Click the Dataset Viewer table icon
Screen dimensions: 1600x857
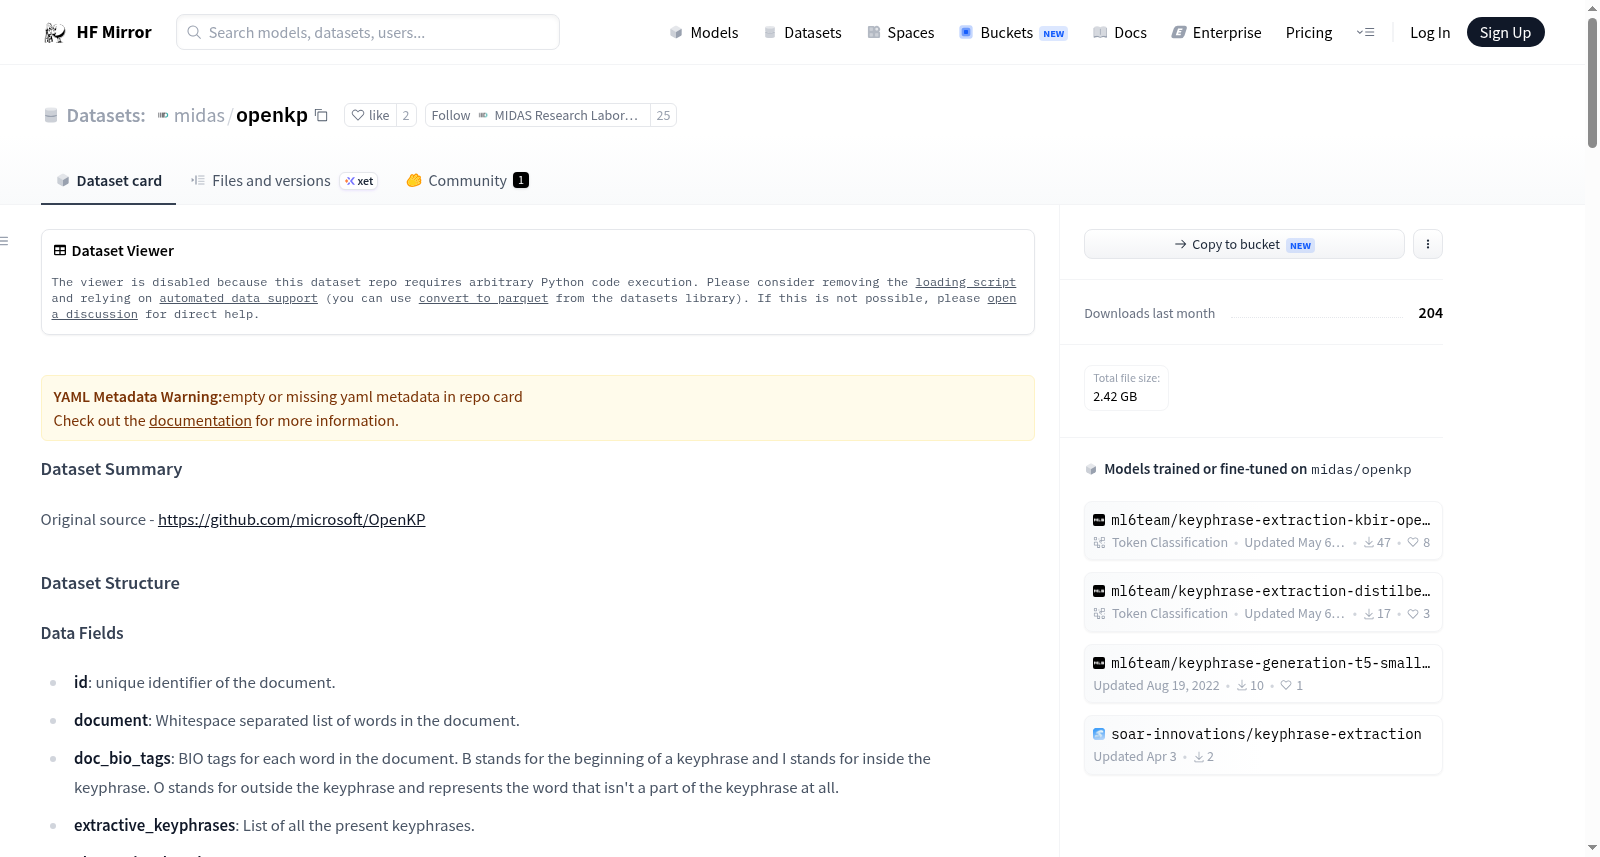[x=60, y=250]
